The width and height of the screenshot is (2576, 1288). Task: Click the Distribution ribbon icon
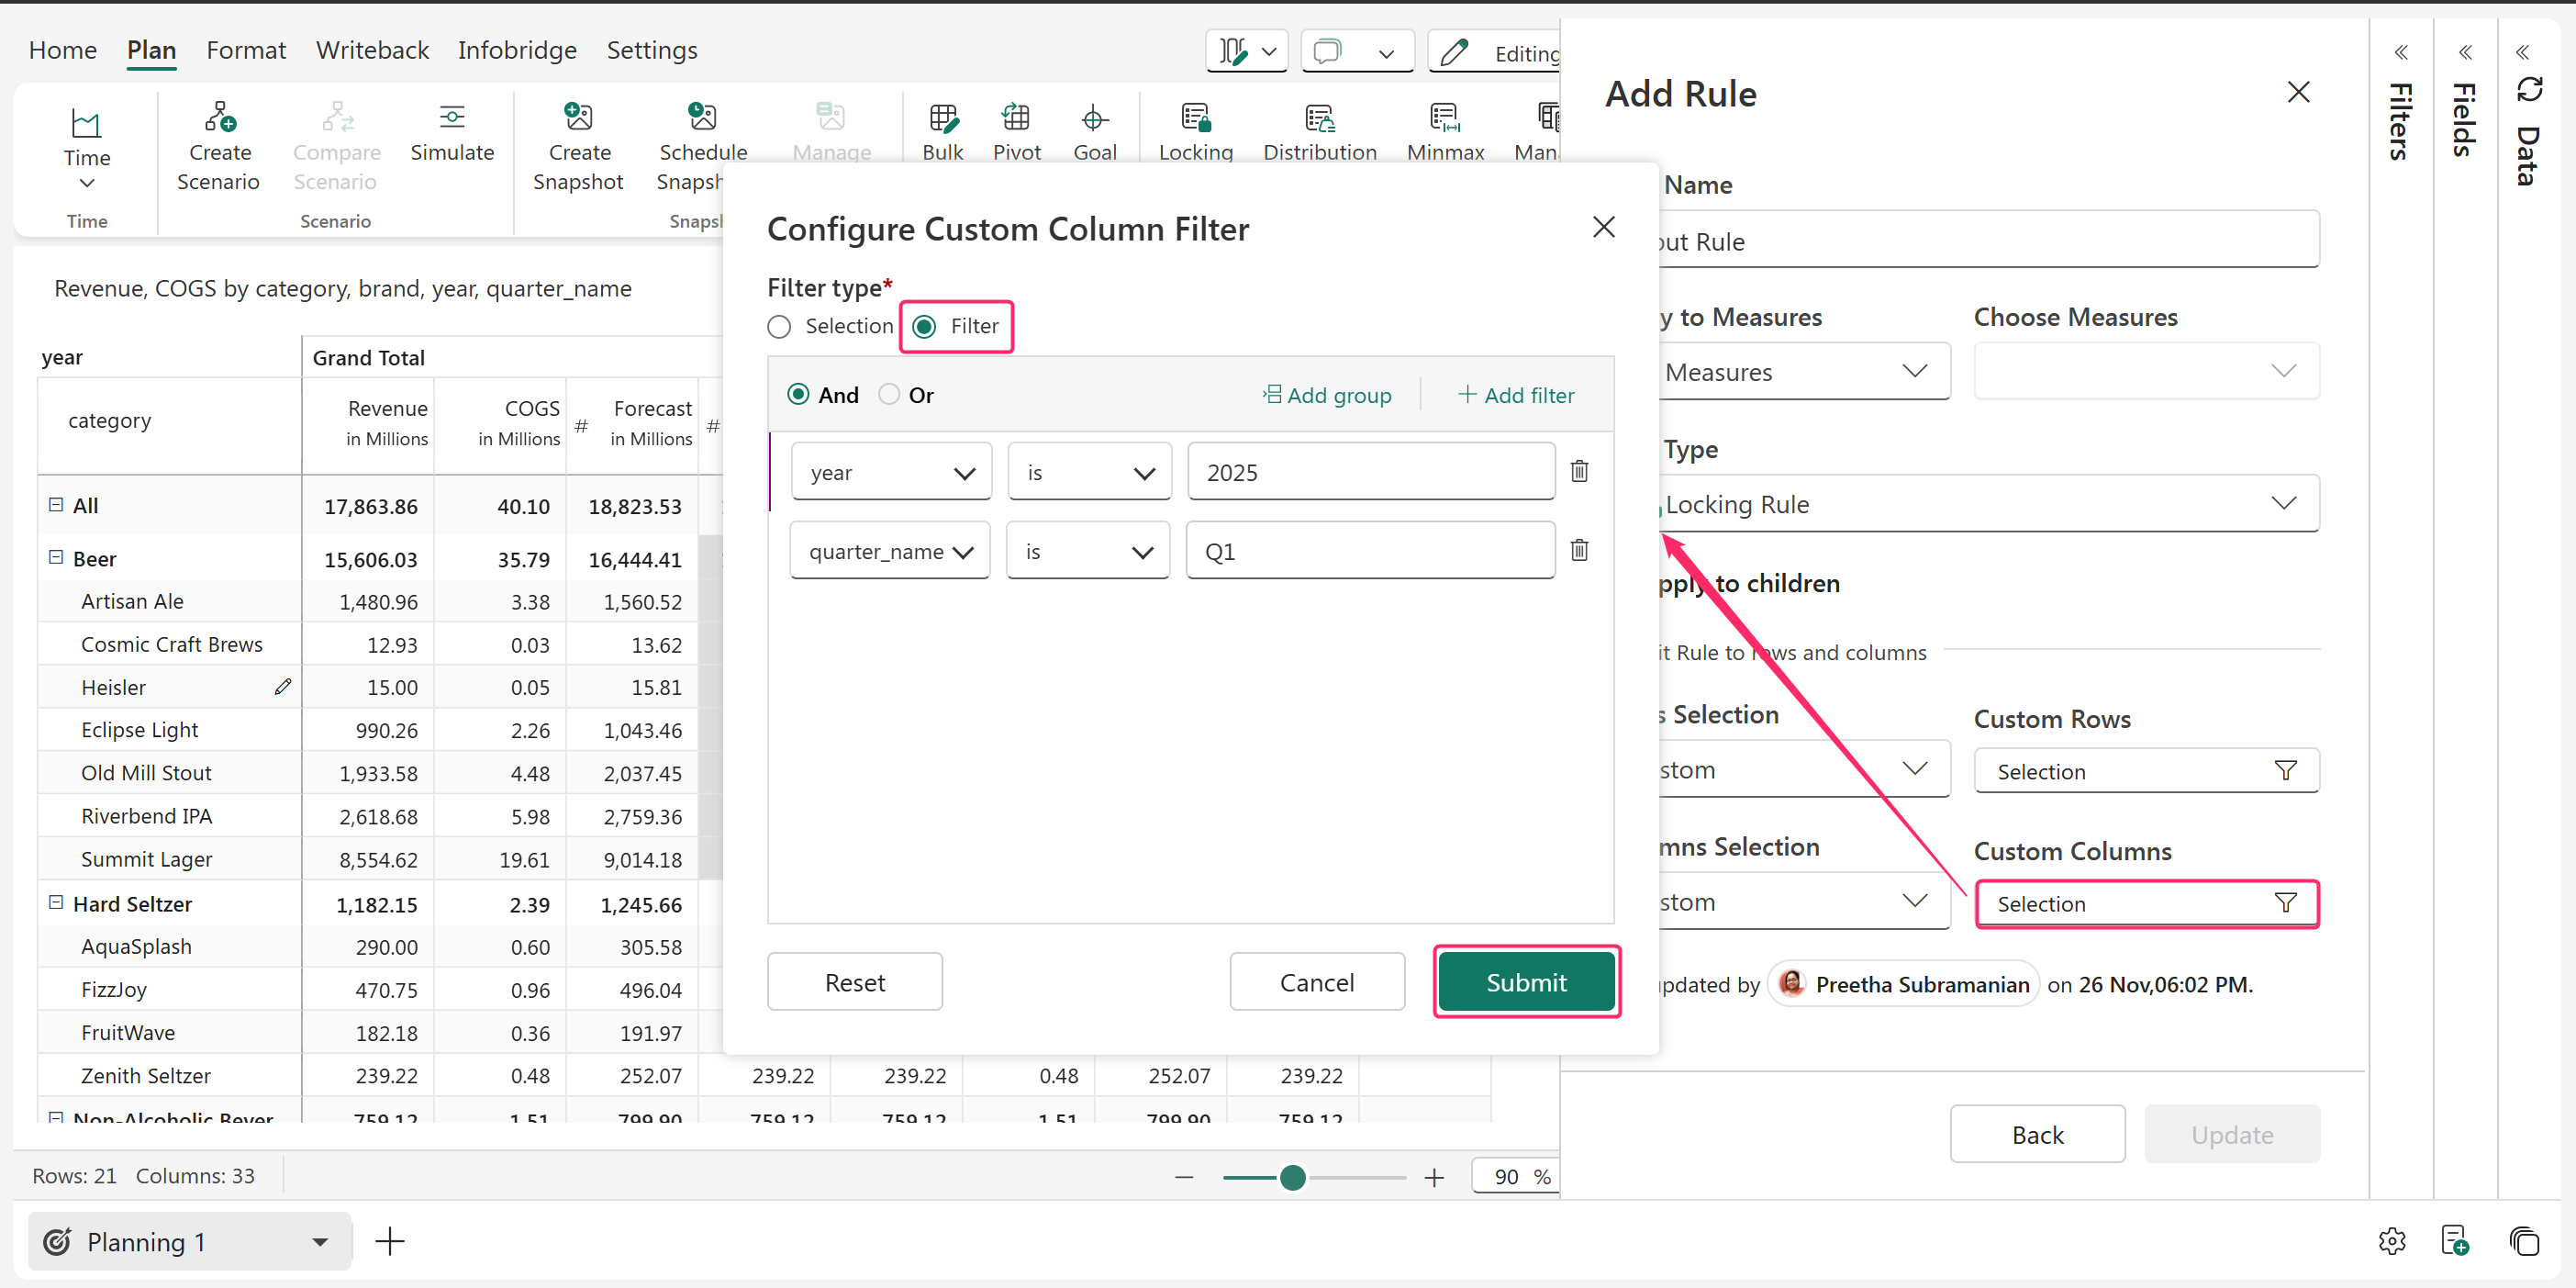click(1319, 118)
